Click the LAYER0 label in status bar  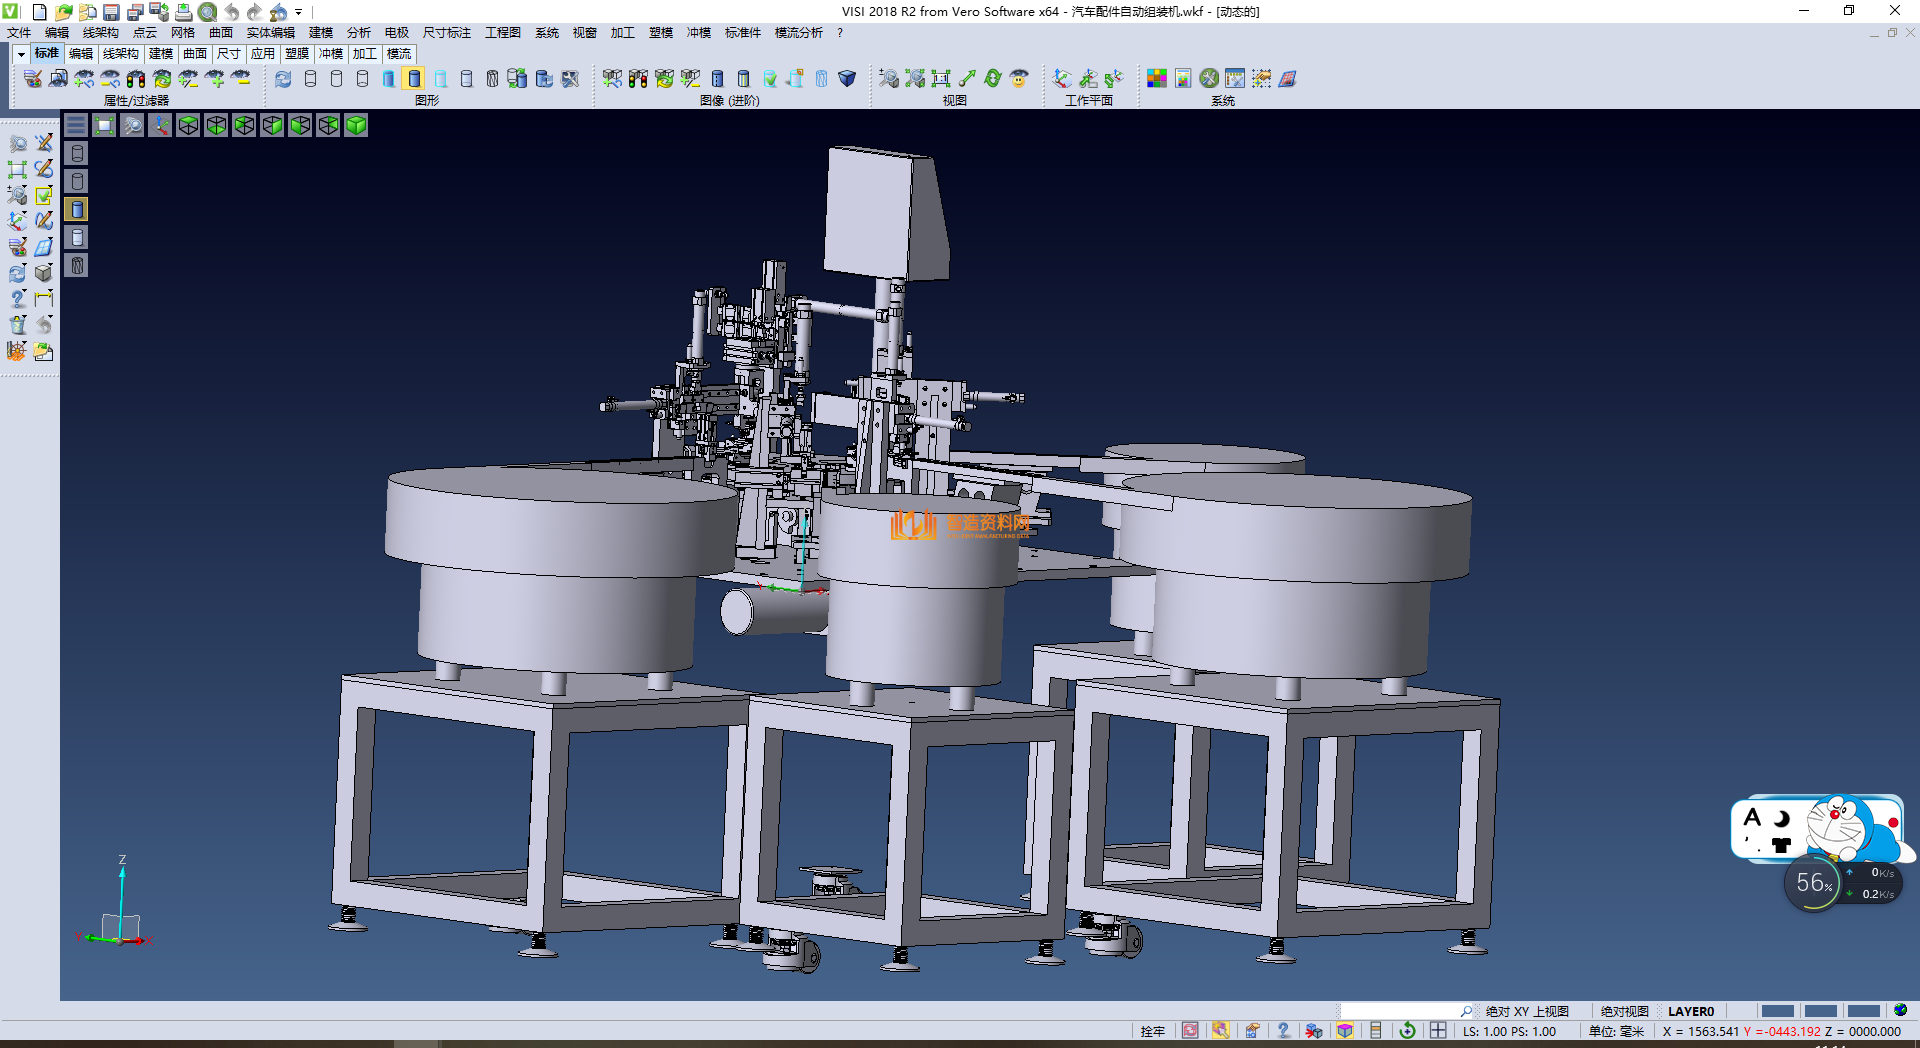pyautogui.click(x=1690, y=1011)
